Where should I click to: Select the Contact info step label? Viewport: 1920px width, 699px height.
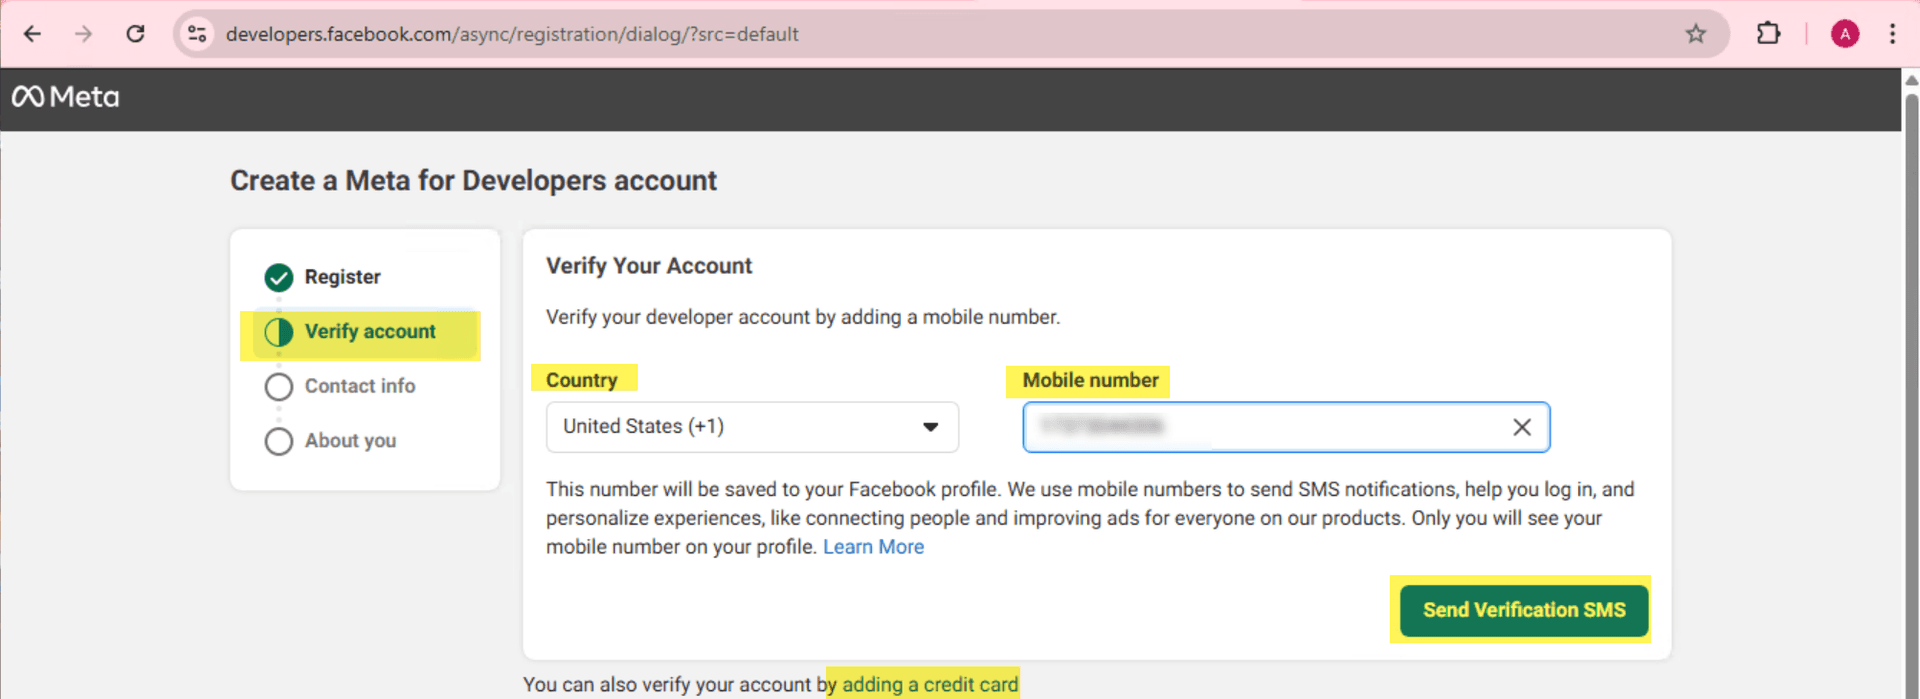pyautogui.click(x=360, y=386)
